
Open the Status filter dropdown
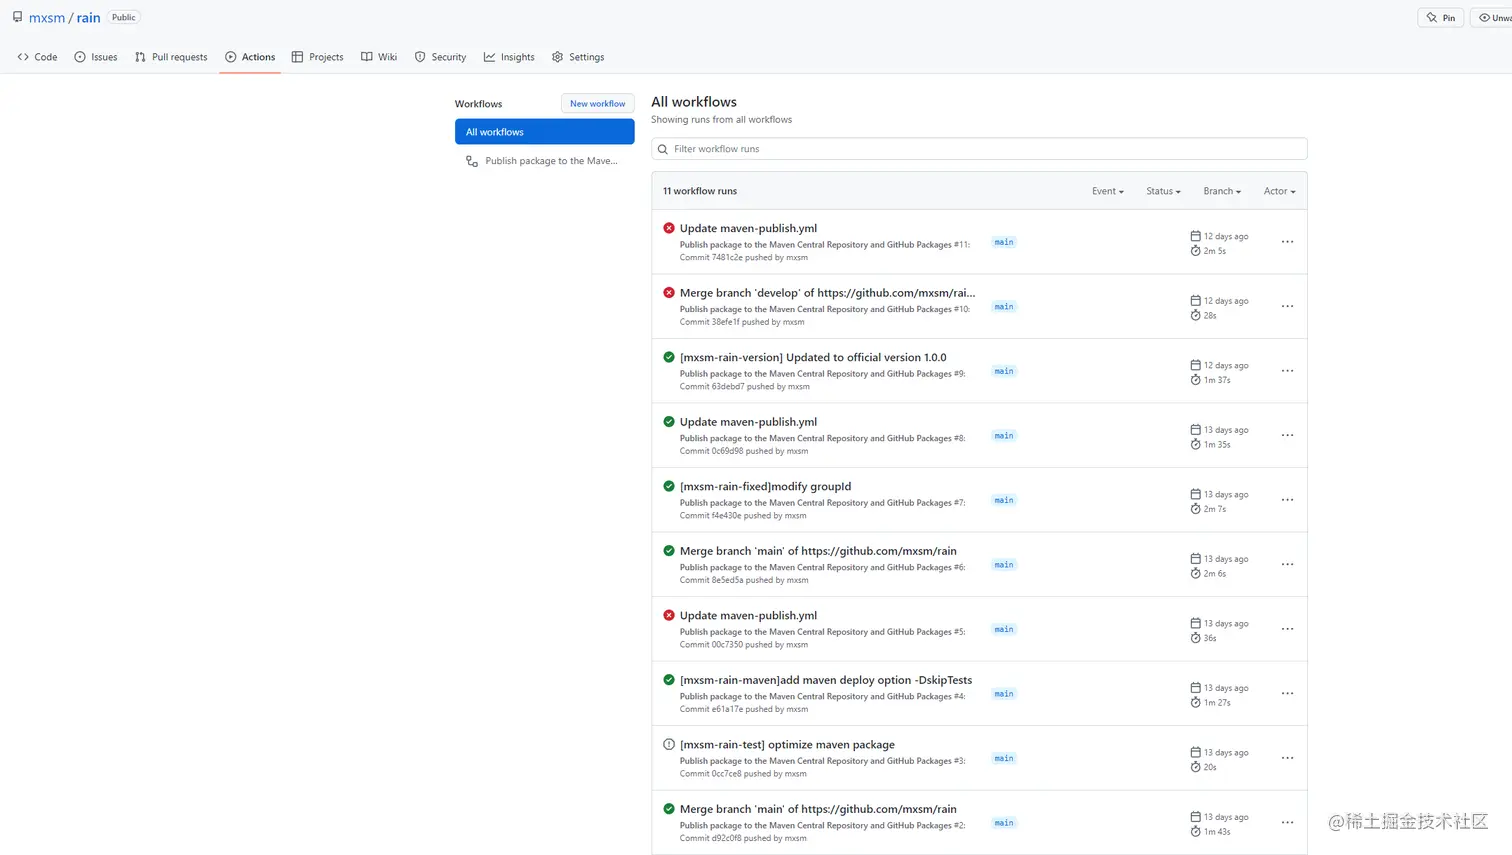tap(1163, 191)
